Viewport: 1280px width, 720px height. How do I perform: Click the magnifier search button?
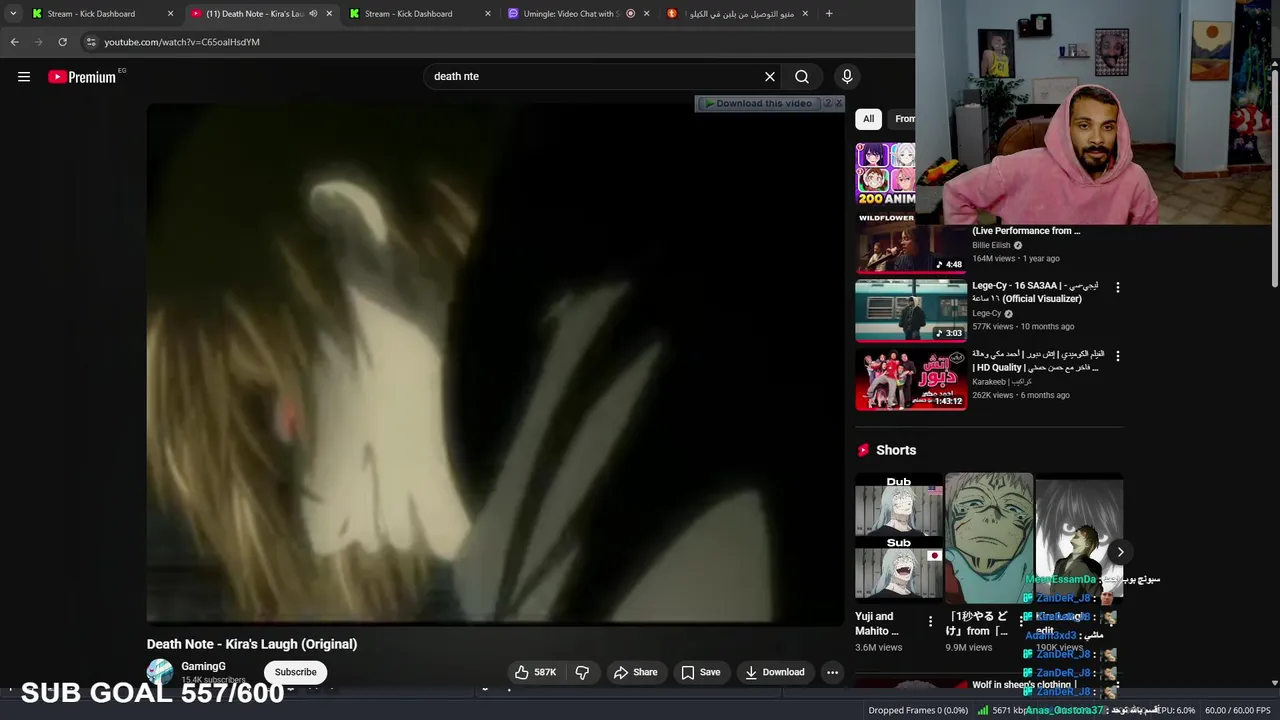(x=802, y=77)
